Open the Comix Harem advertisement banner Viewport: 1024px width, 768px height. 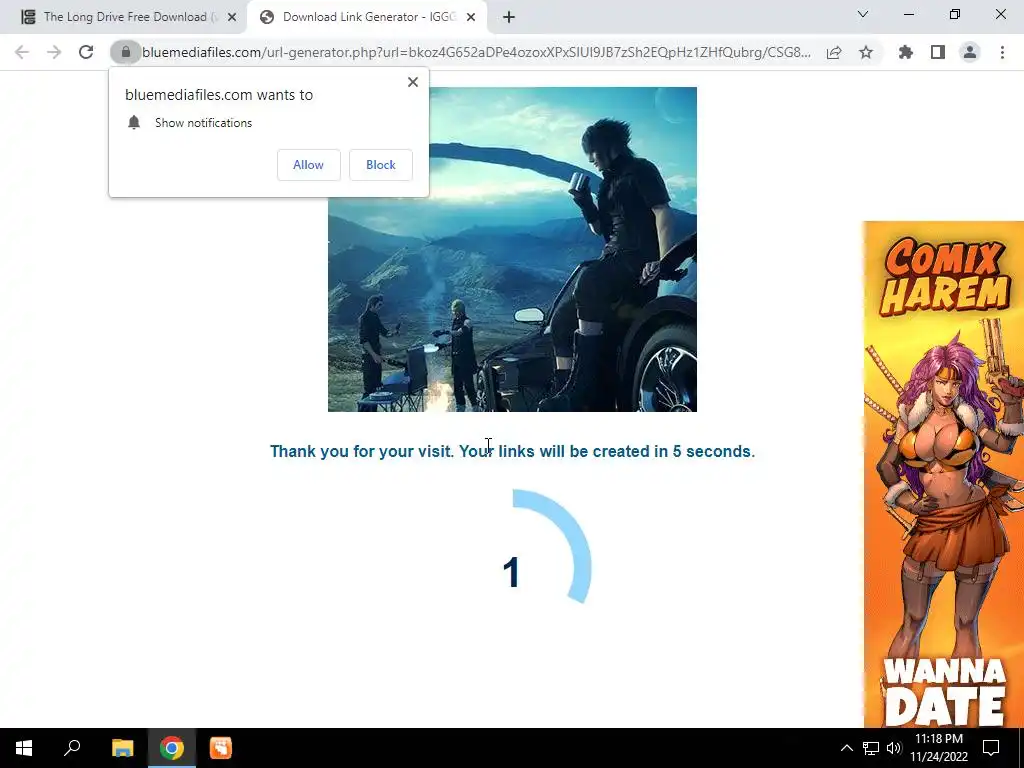pyautogui.click(x=944, y=475)
